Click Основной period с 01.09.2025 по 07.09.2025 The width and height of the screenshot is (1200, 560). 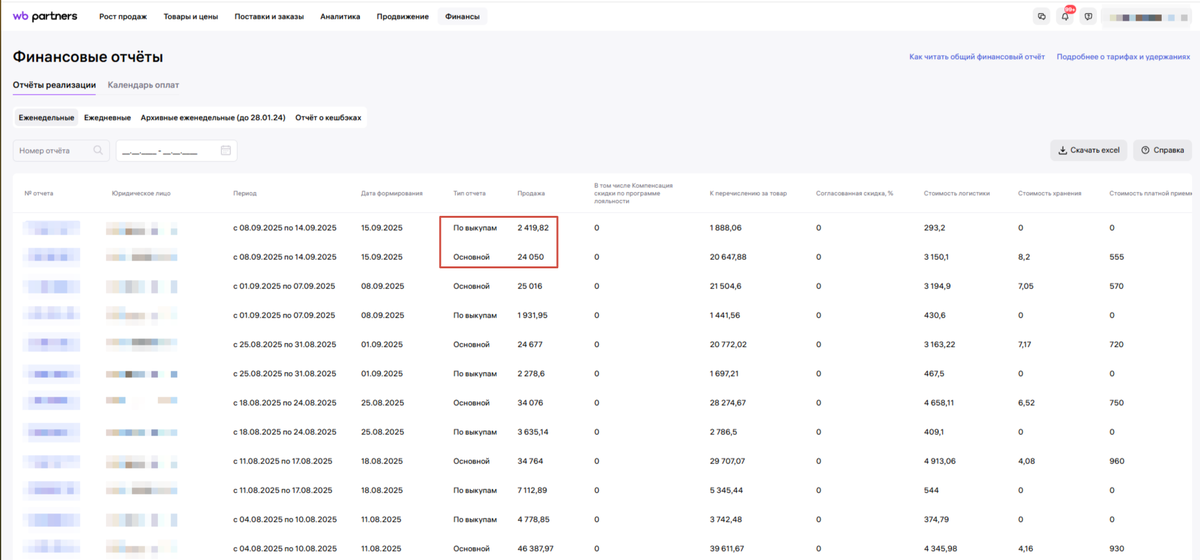pyautogui.click(x=285, y=286)
